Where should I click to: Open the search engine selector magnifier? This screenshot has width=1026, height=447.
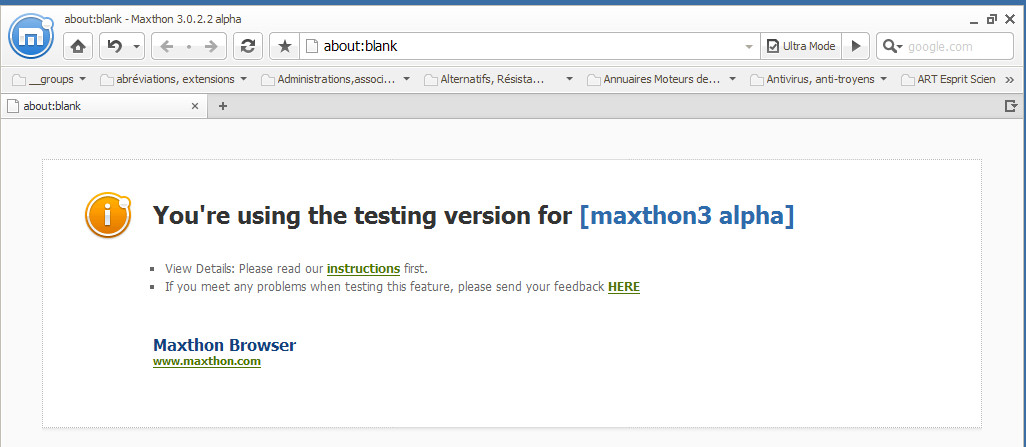tap(892, 46)
